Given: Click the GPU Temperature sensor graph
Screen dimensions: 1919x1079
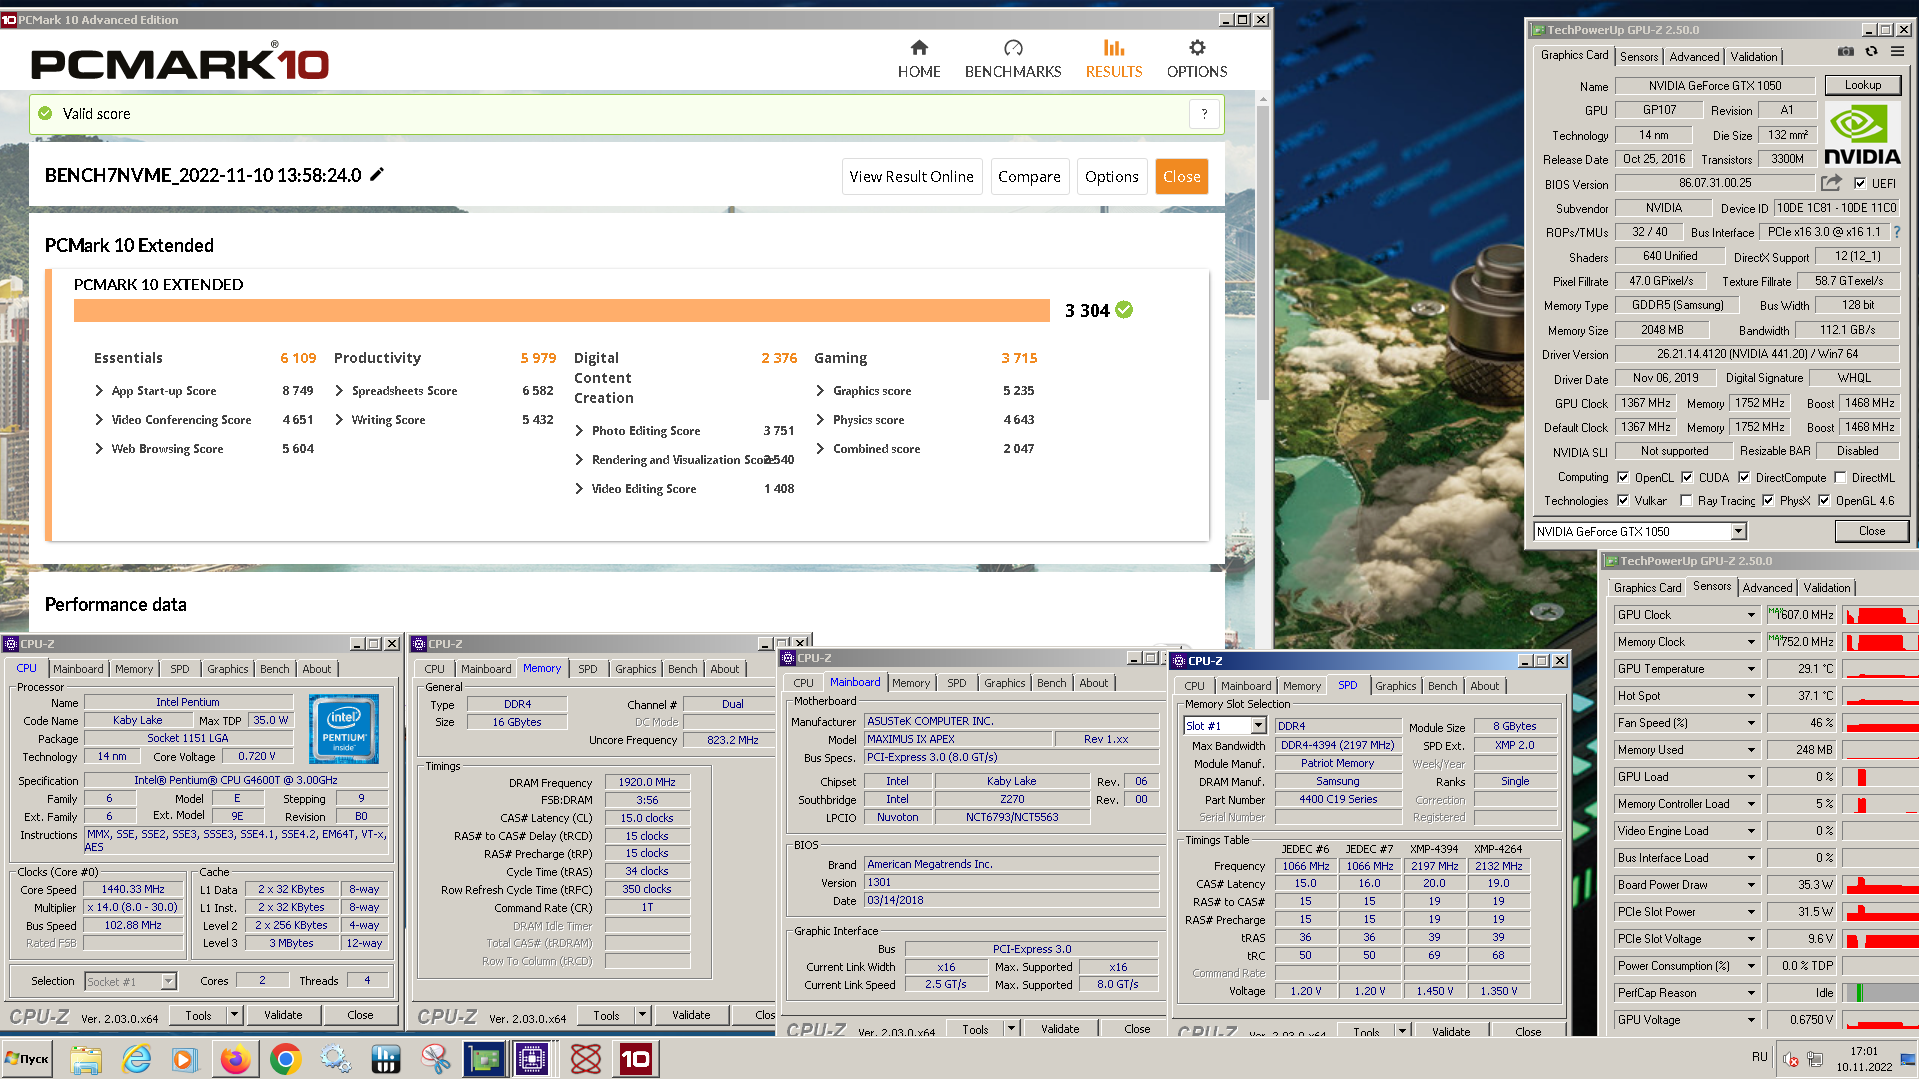Looking at the screenshot, I should [1880, 669].
